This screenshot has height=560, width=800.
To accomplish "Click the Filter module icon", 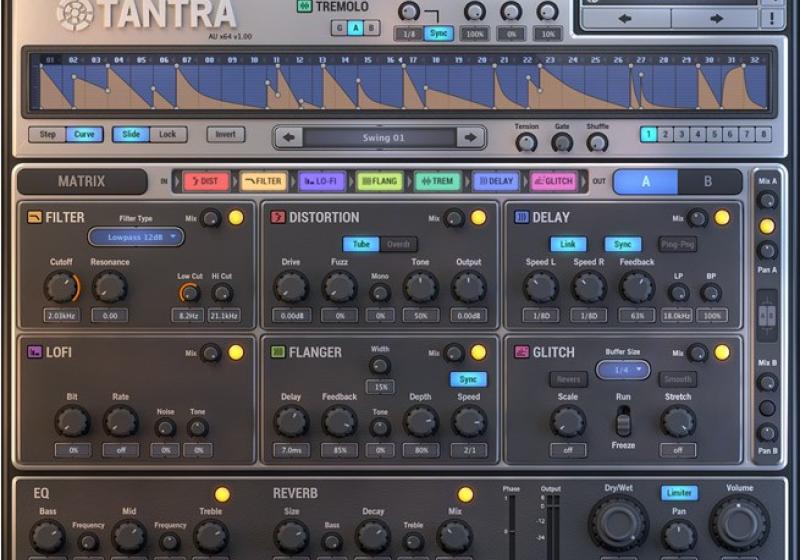I will pos(34,218).
